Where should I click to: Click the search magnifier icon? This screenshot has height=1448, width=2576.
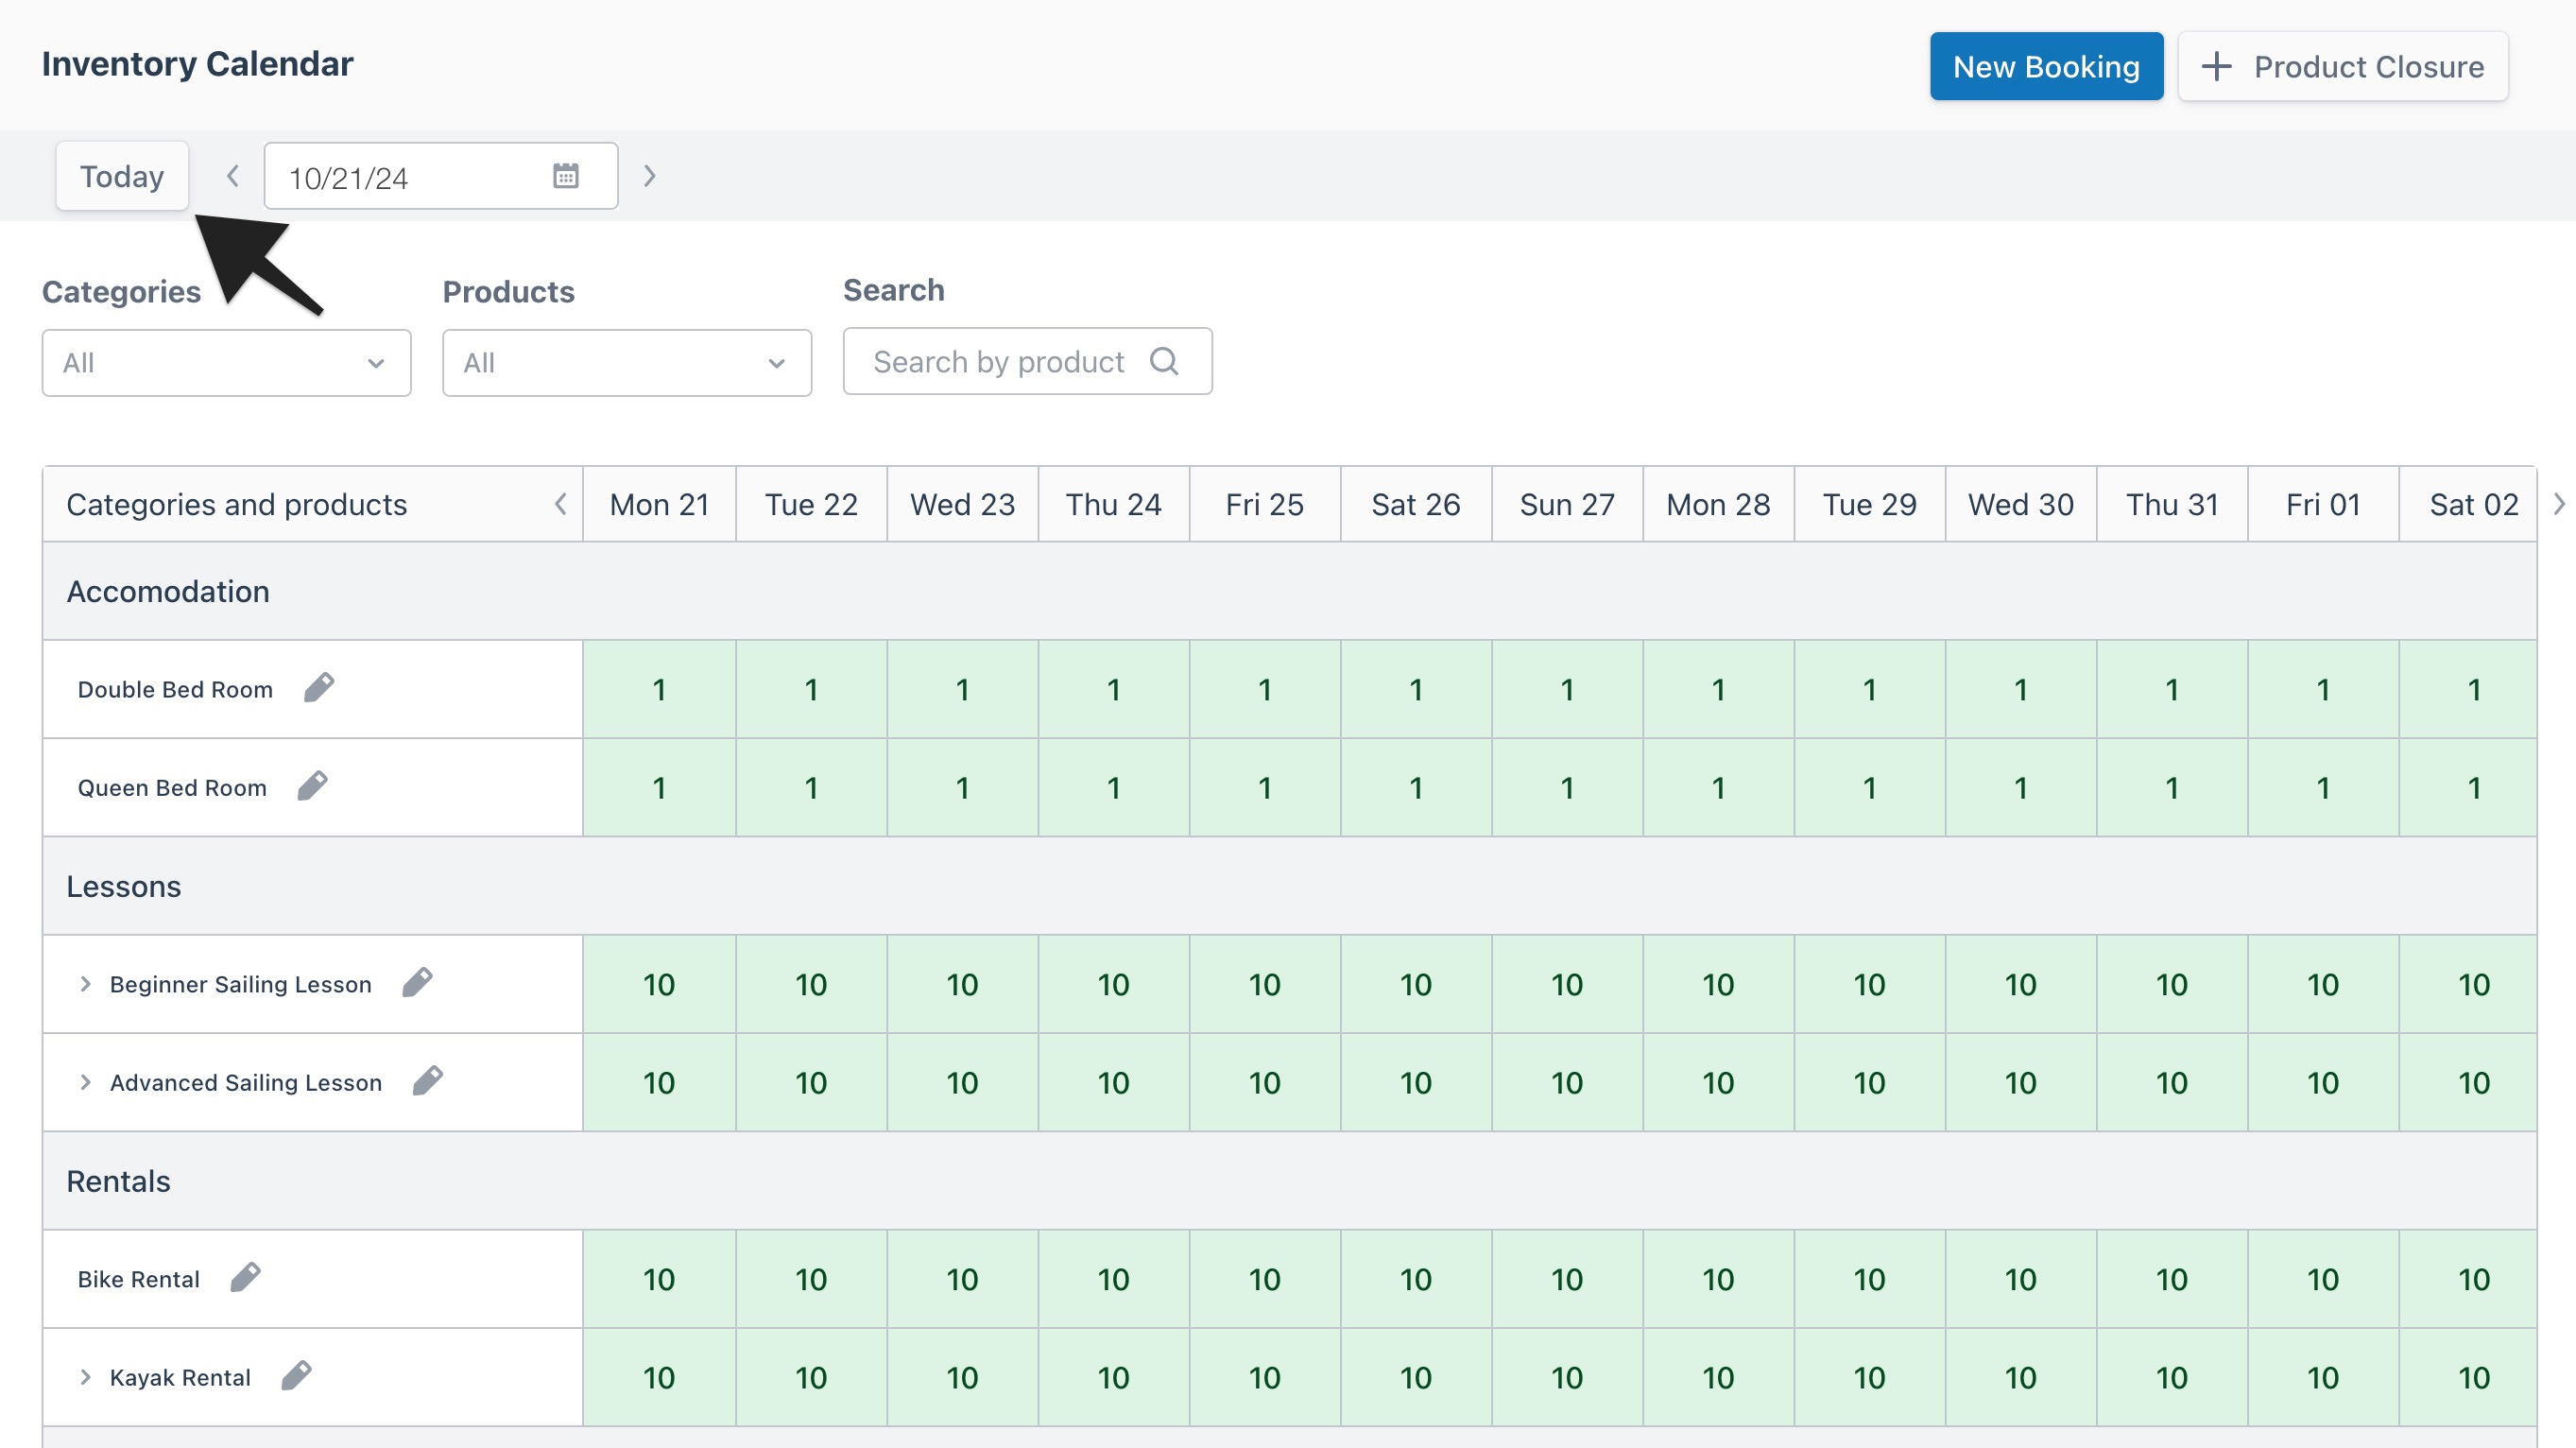1164,361
